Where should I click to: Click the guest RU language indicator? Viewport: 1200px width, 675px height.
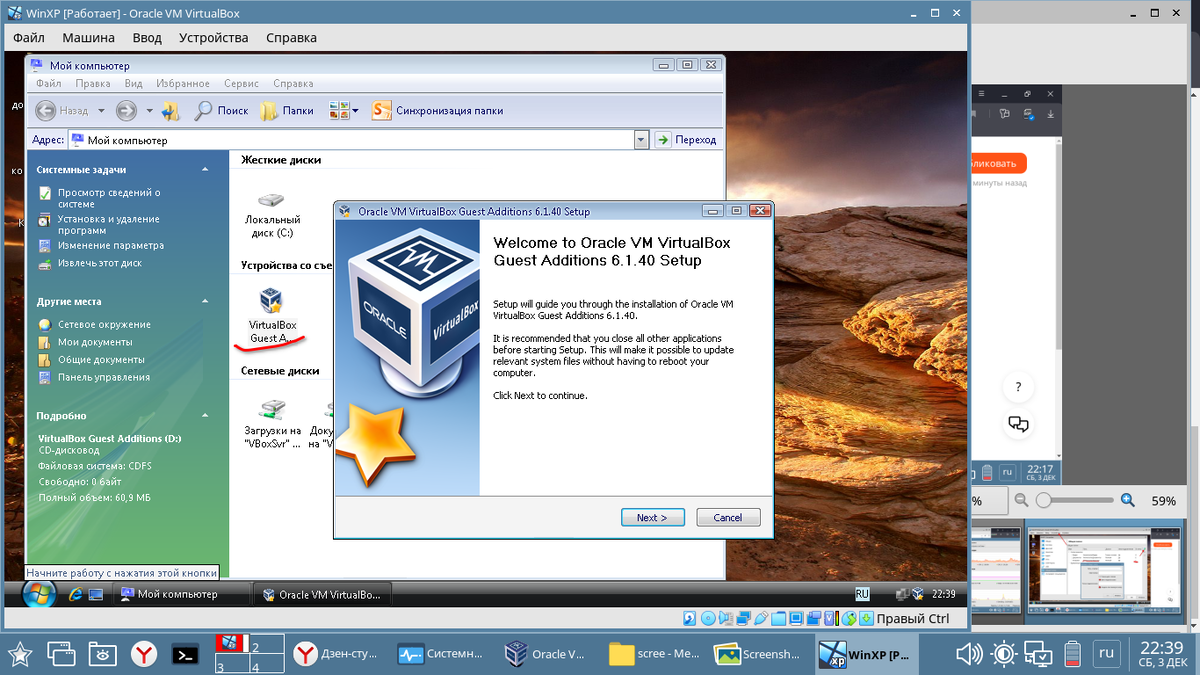[x=863, y=593]
